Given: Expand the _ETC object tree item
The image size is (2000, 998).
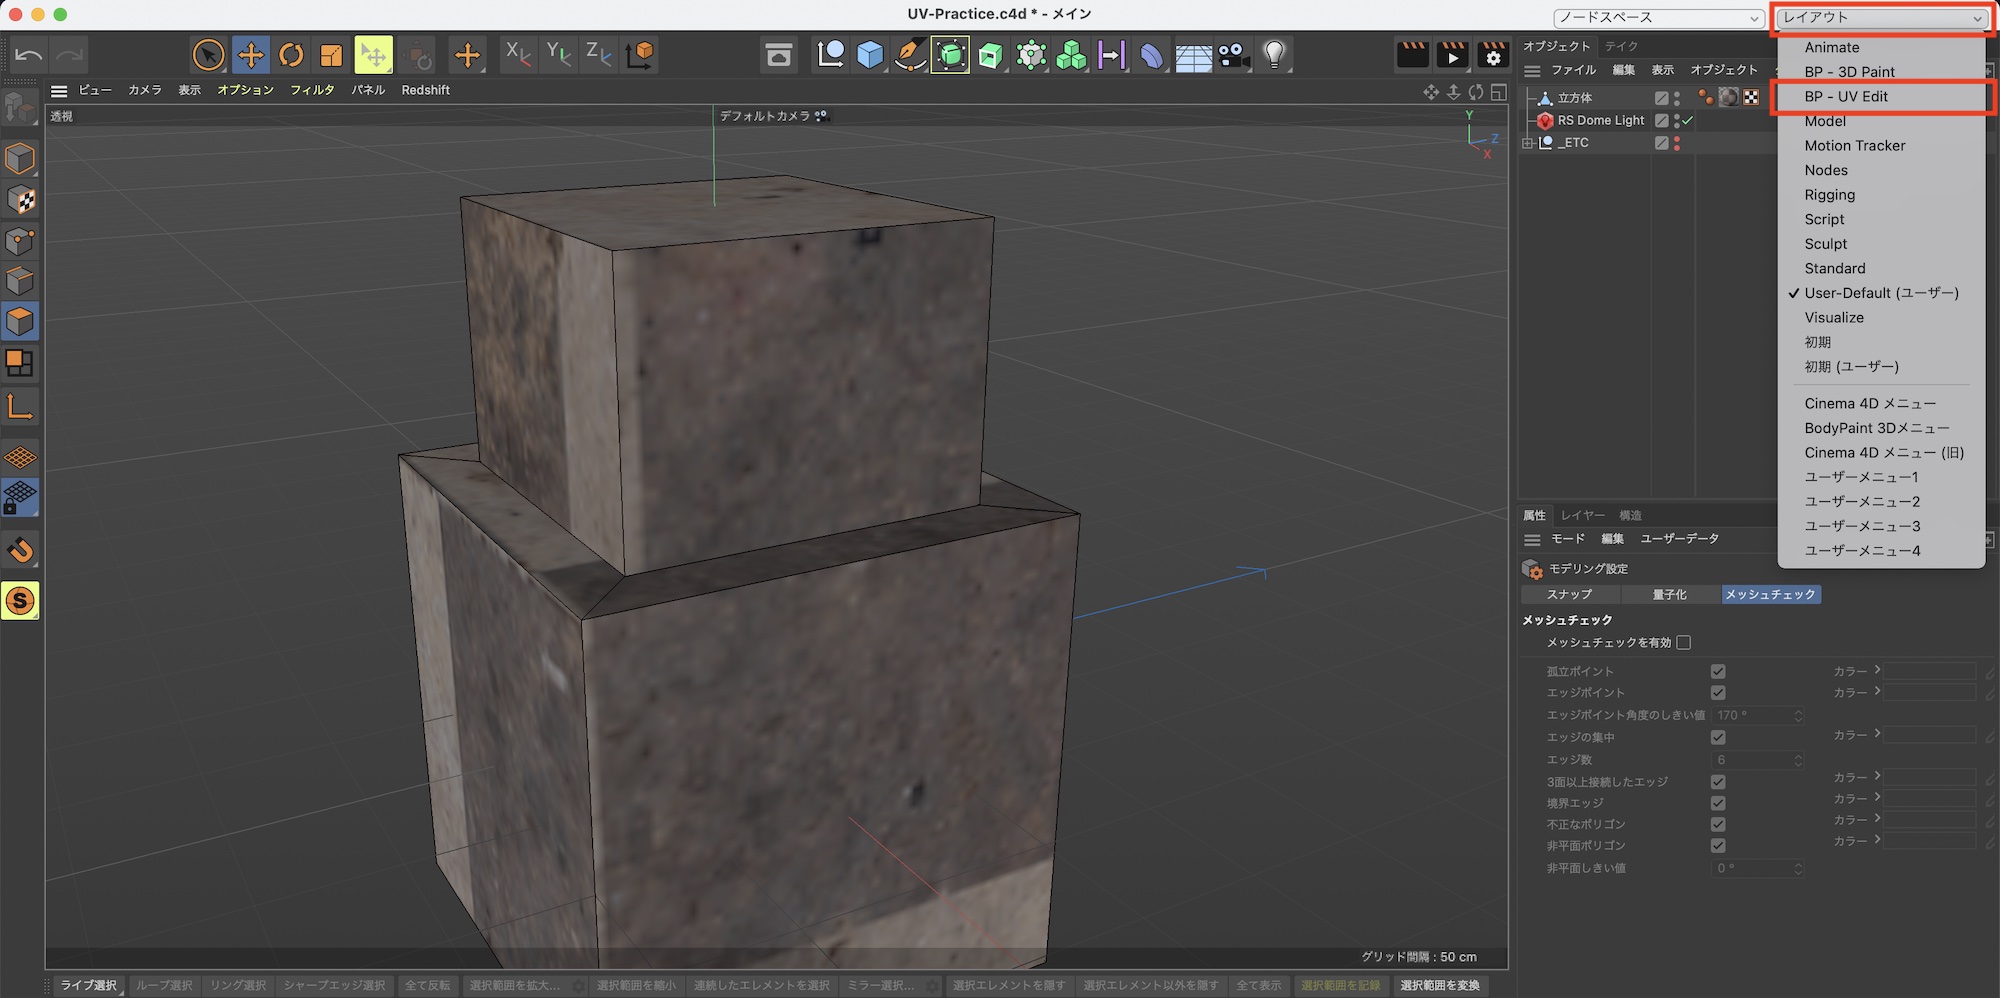Looking at the screenshot, I should pos(1528,143).
